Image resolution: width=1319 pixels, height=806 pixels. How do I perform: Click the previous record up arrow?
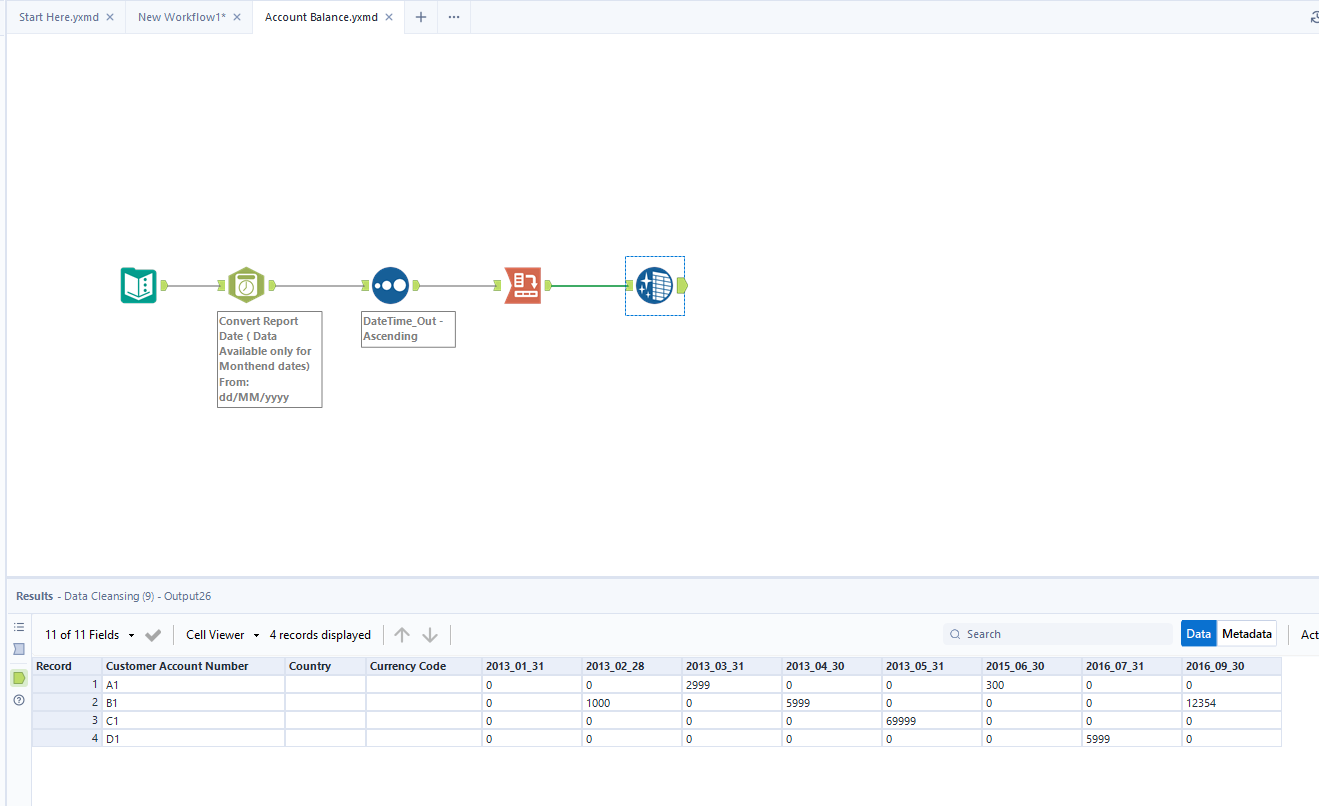point(402,634)
